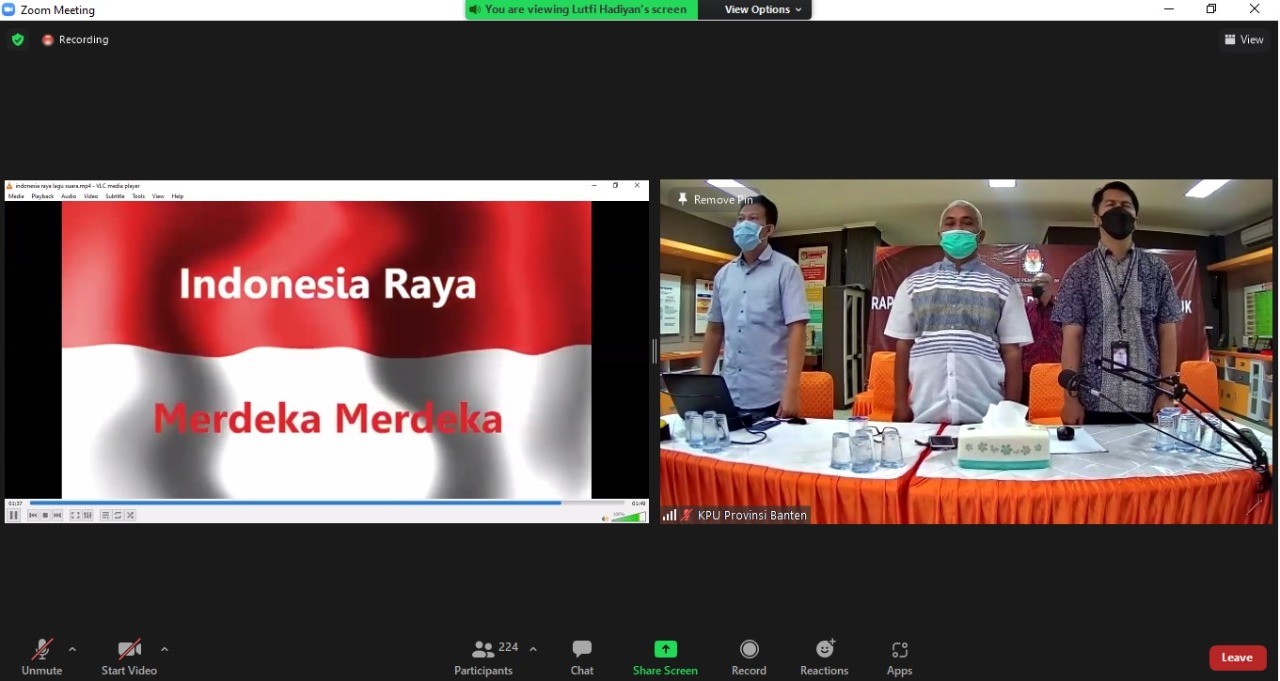Click the green Share Screen icon
Viewport: 1280px width, 681px height.
pyautogui.click(x=665, y=649)
